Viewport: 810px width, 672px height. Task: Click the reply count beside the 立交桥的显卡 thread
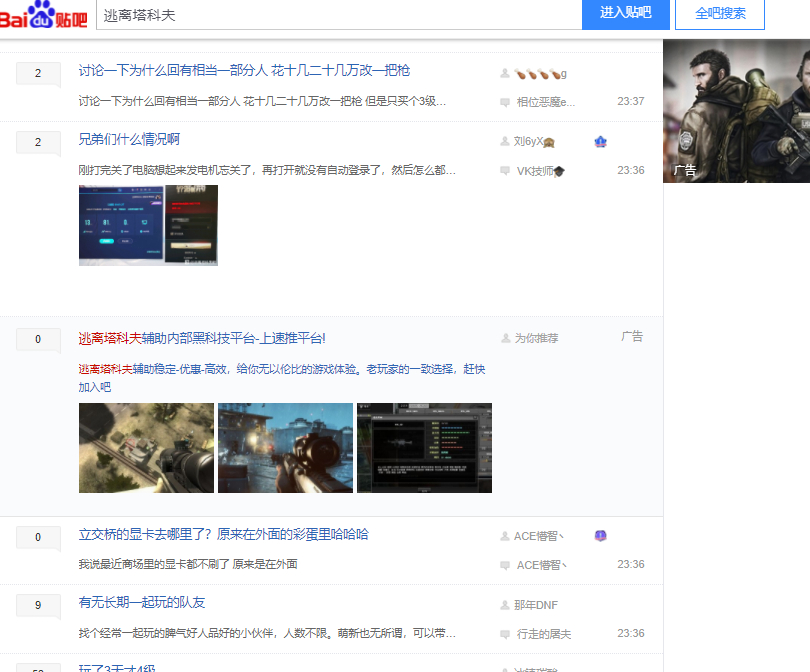point(38,537)
